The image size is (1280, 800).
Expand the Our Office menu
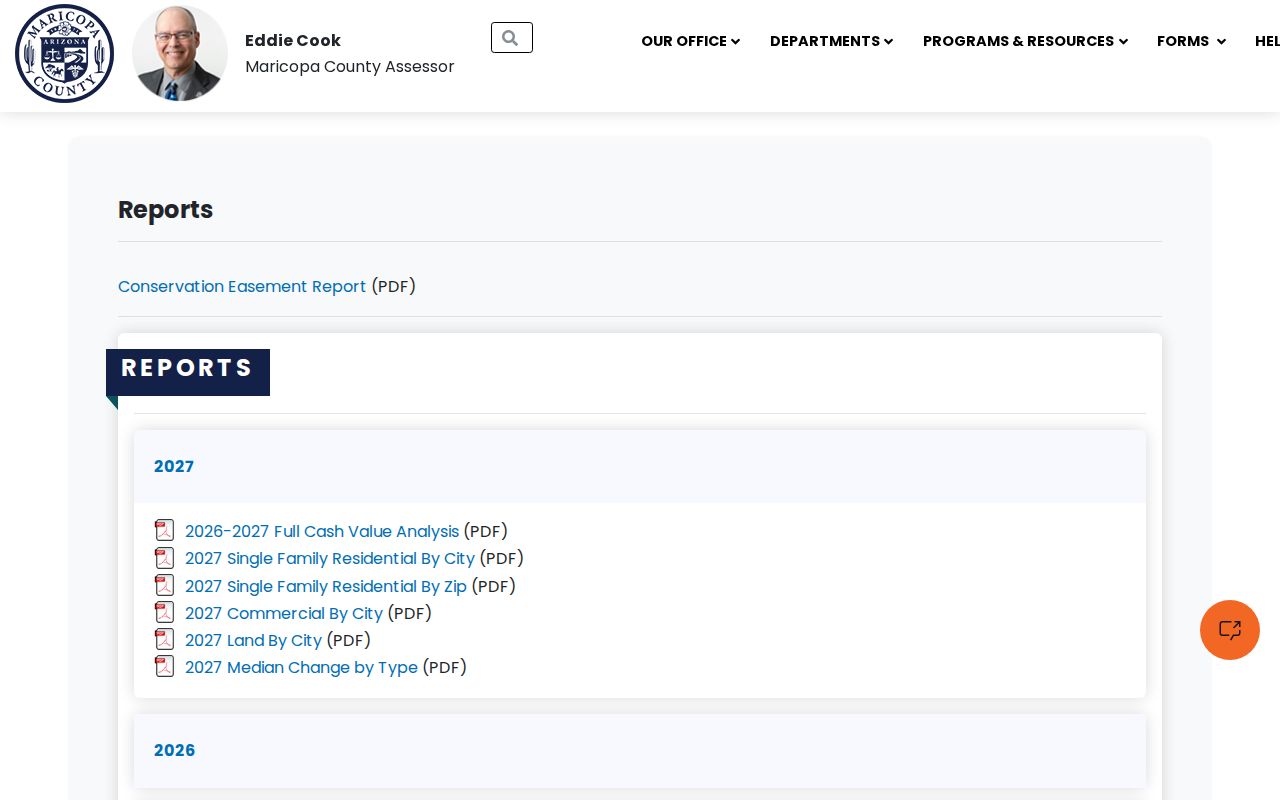[x=690, y=41]
